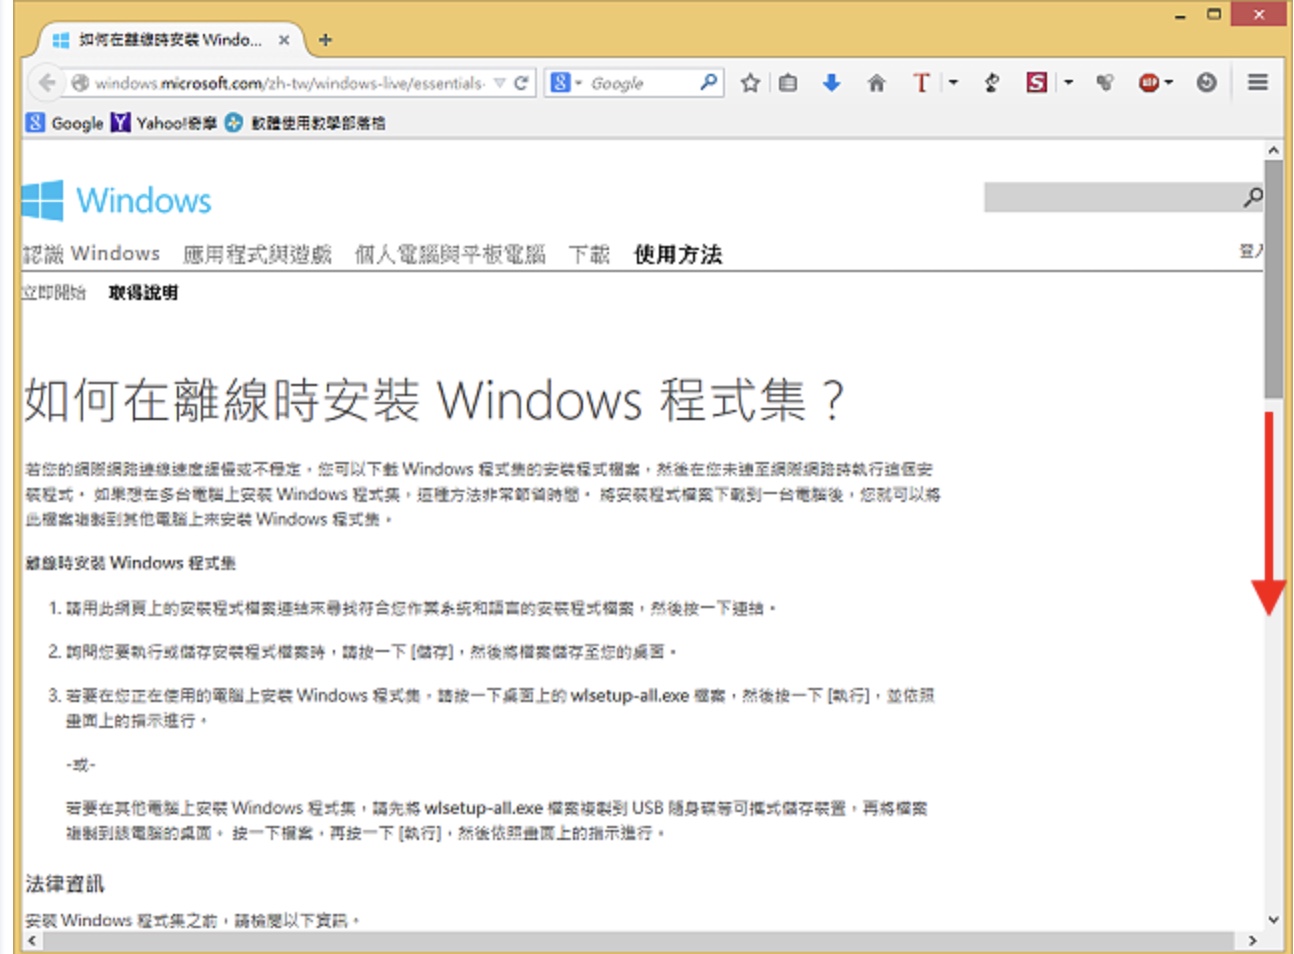
Task: Open Downloads with the blue arrow icon
Action: click(831, 83)
